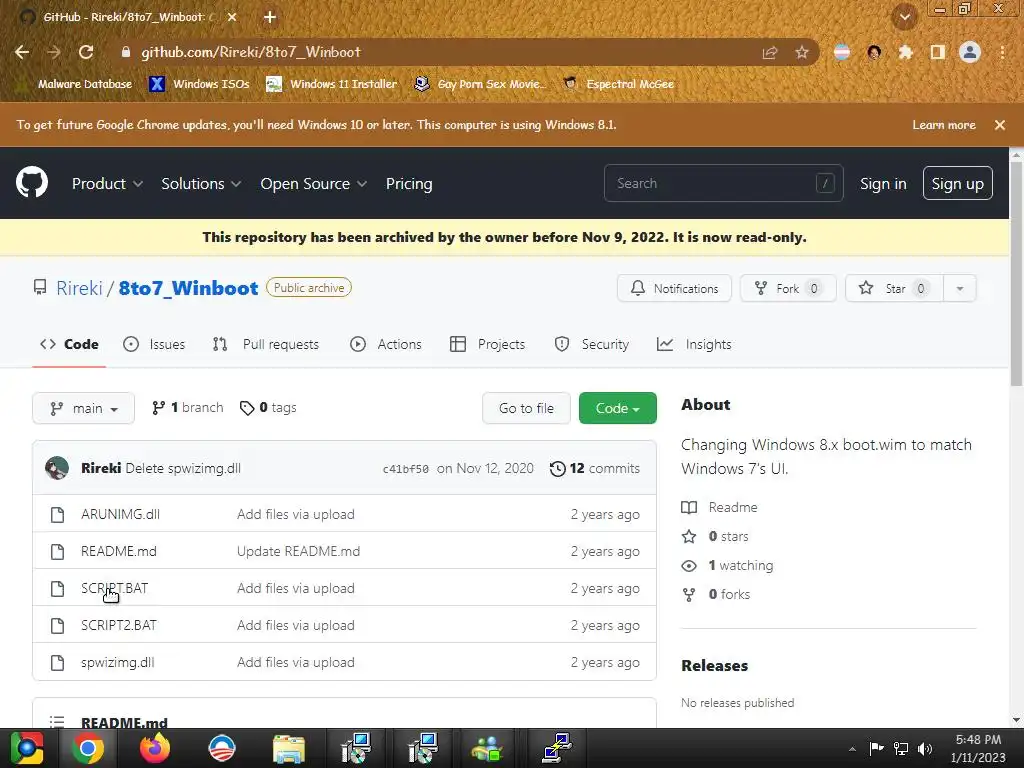The width and height of the screenshot is (1024, 768).
Task: Open the green Code dropdown
Action: (x=617, y=408)
